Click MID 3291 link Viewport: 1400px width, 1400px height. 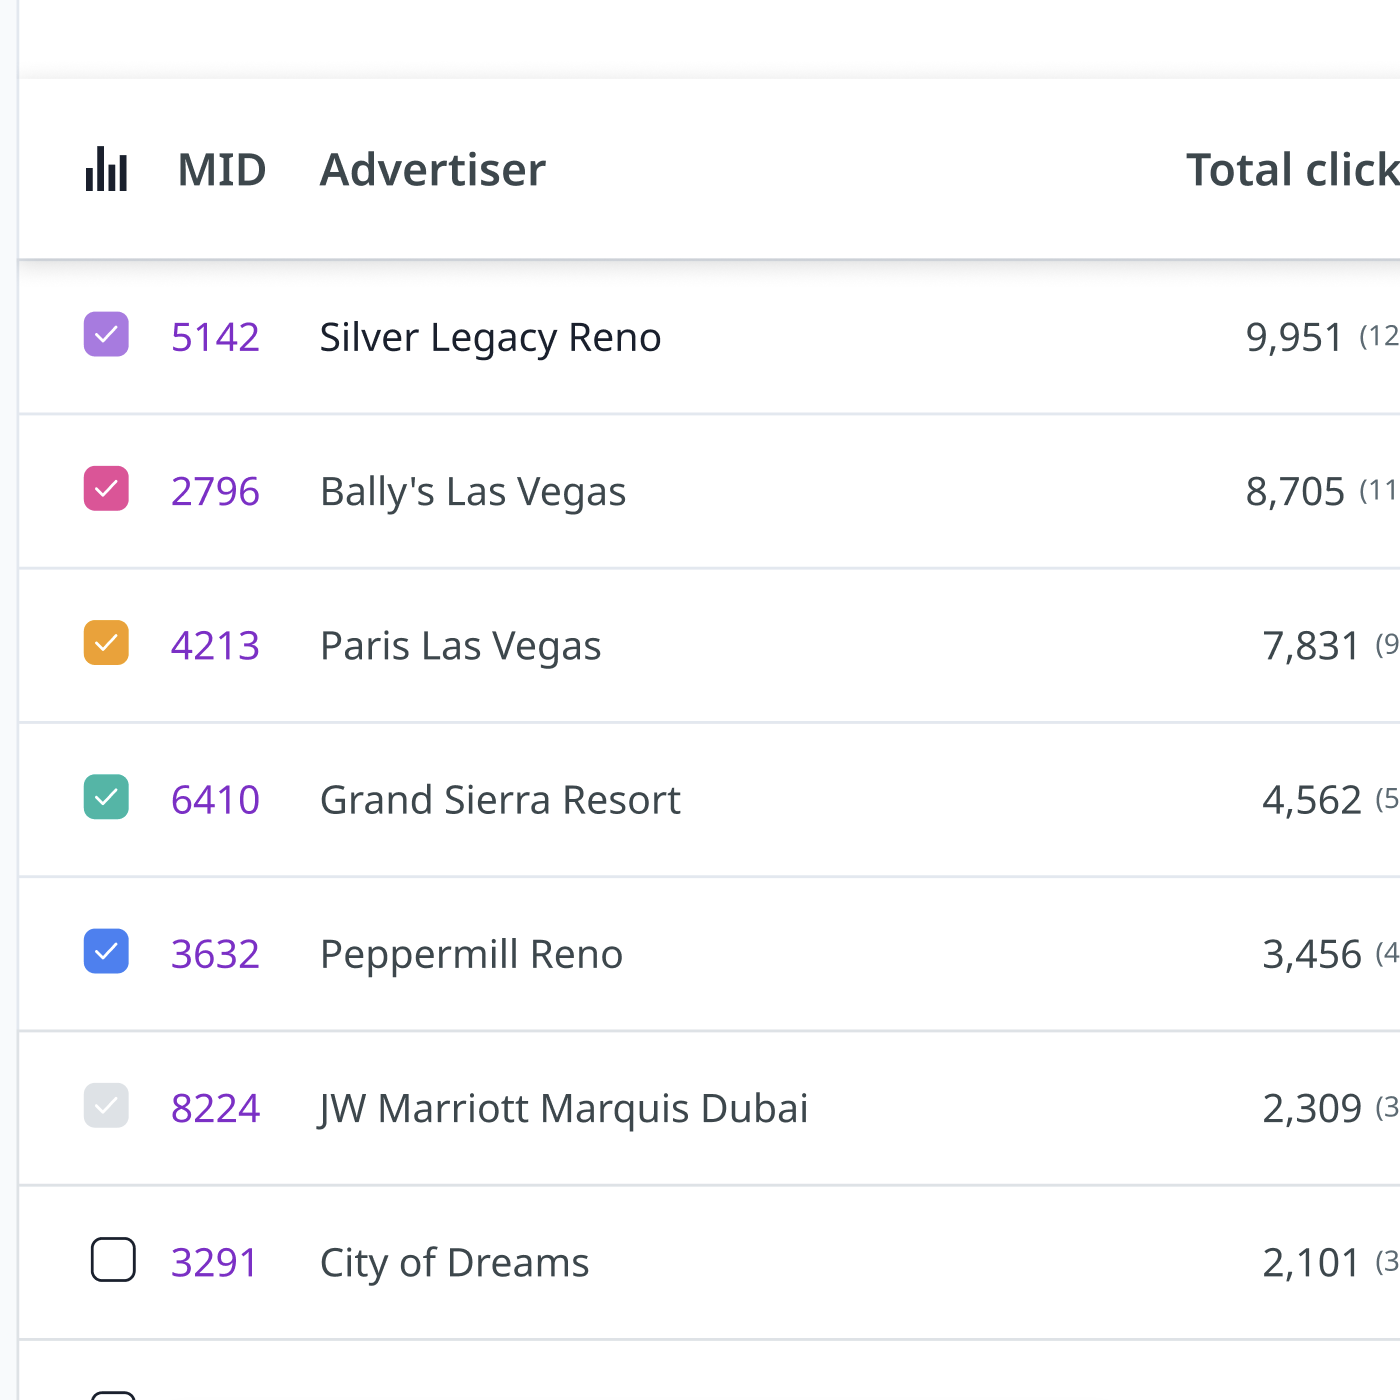(214, 1262)
